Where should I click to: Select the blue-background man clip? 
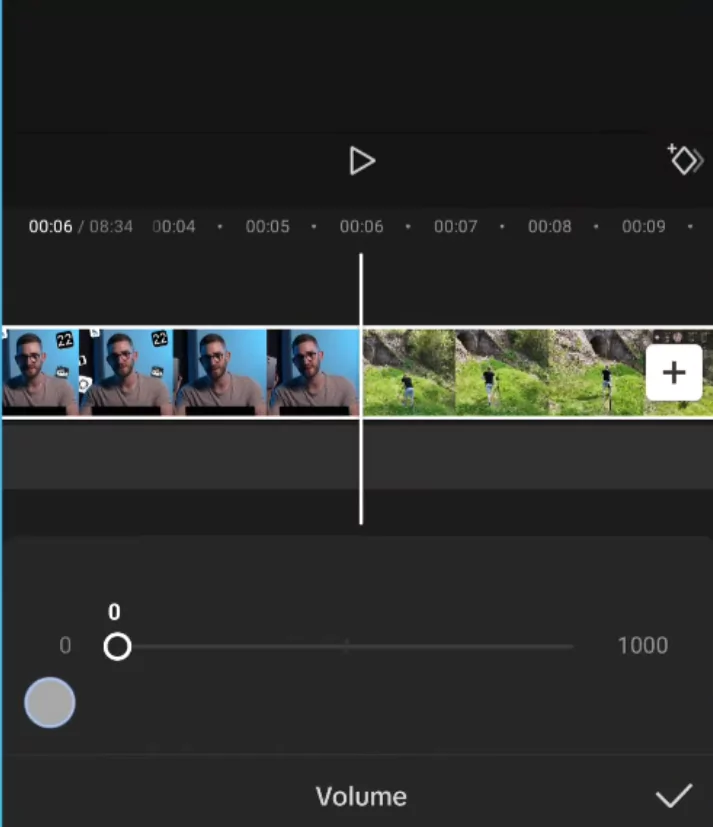[x=180, y=372]
